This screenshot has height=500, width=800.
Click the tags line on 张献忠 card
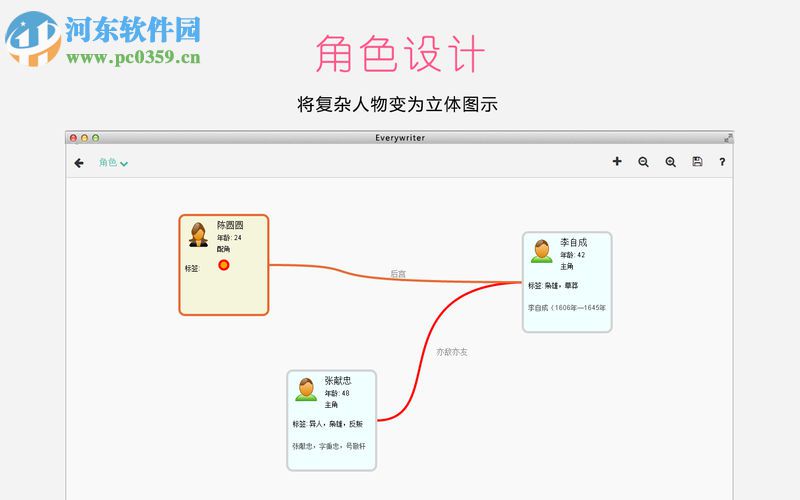(x=328, y=424)
